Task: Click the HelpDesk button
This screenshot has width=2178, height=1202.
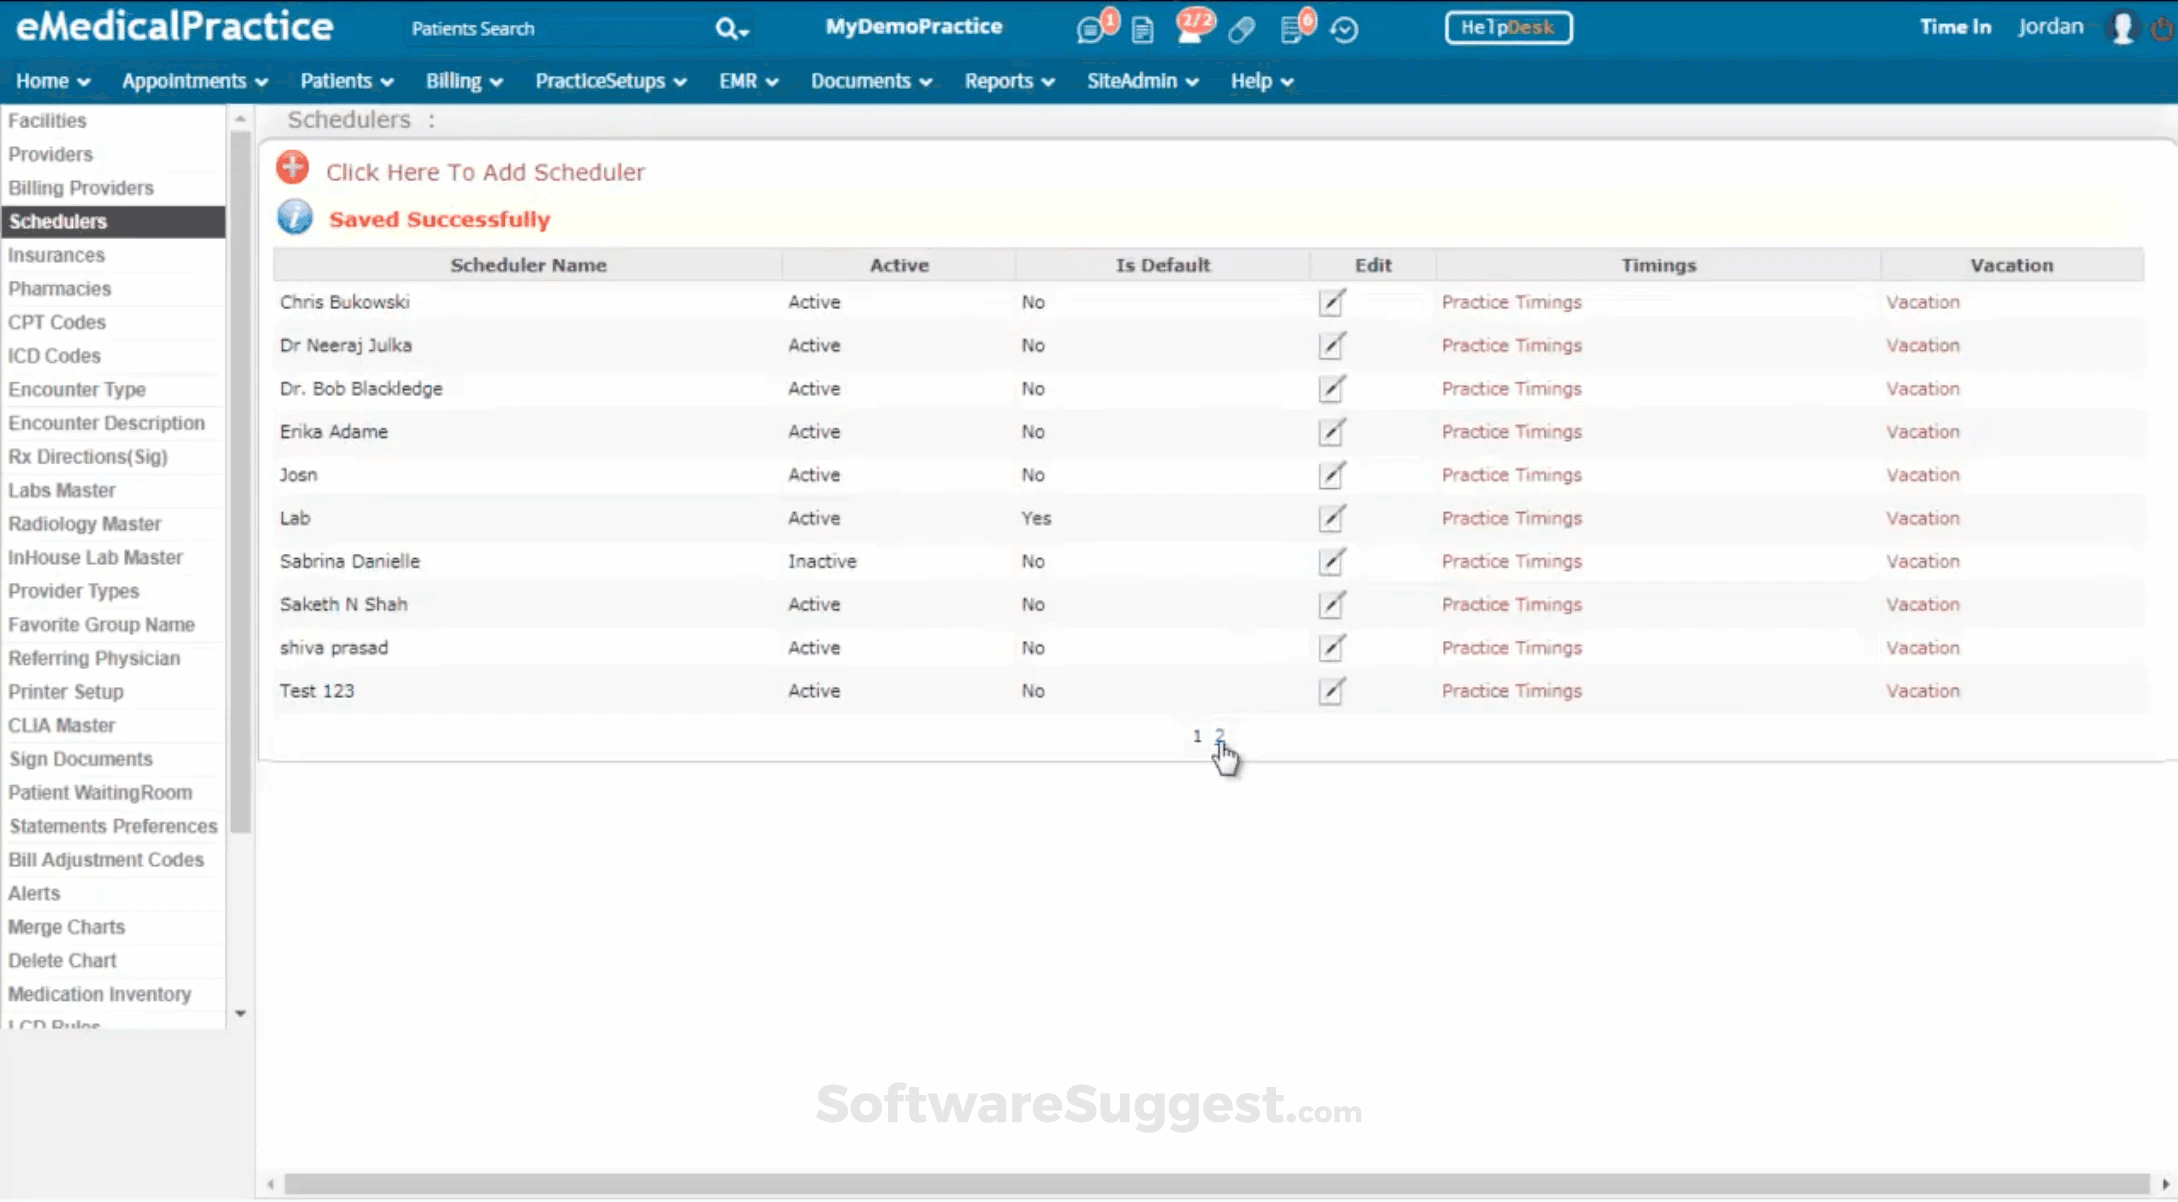Action: pyautogui.click(x=1508, y=27)
